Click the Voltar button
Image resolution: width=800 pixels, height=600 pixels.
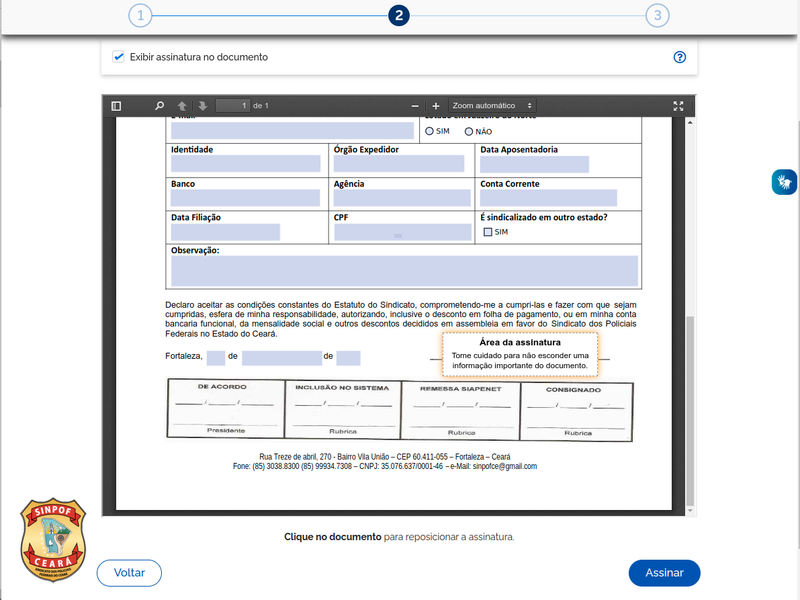pos(129,572)
